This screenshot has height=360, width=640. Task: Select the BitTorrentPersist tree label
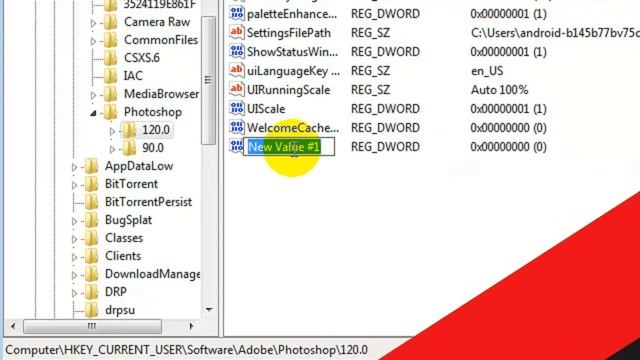pyautogui.click(x=148, y=202)
